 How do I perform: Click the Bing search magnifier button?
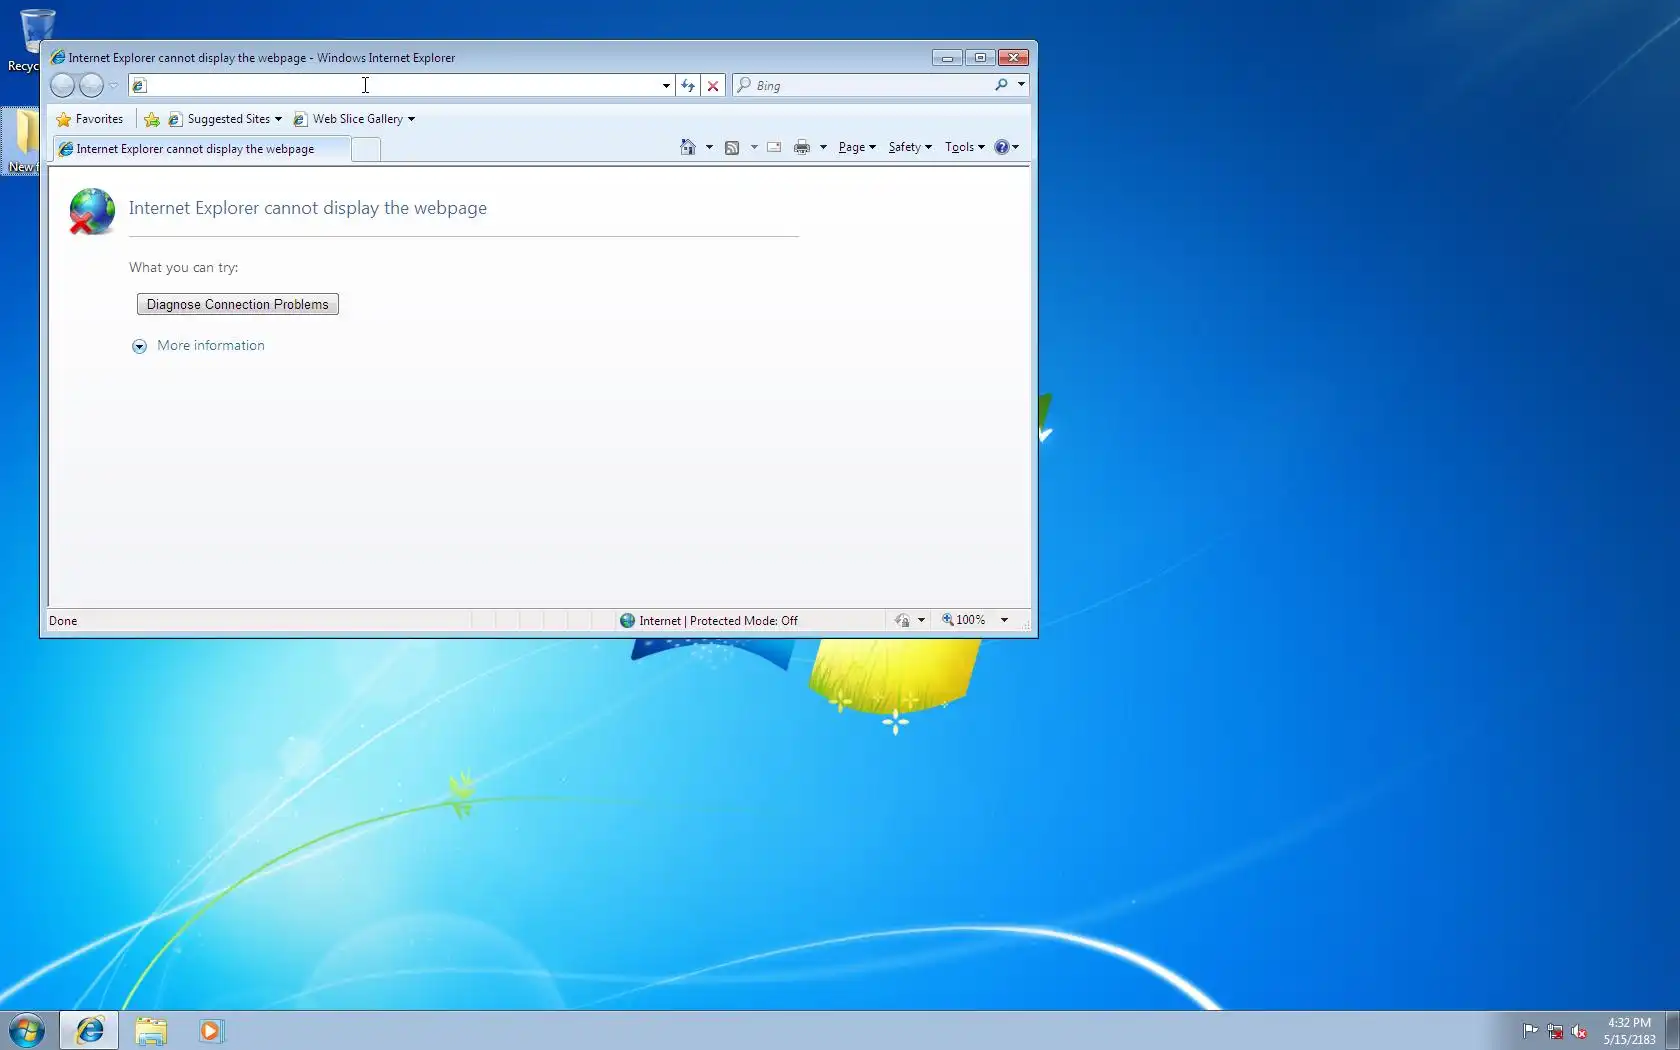click(x=1001, y=85)
